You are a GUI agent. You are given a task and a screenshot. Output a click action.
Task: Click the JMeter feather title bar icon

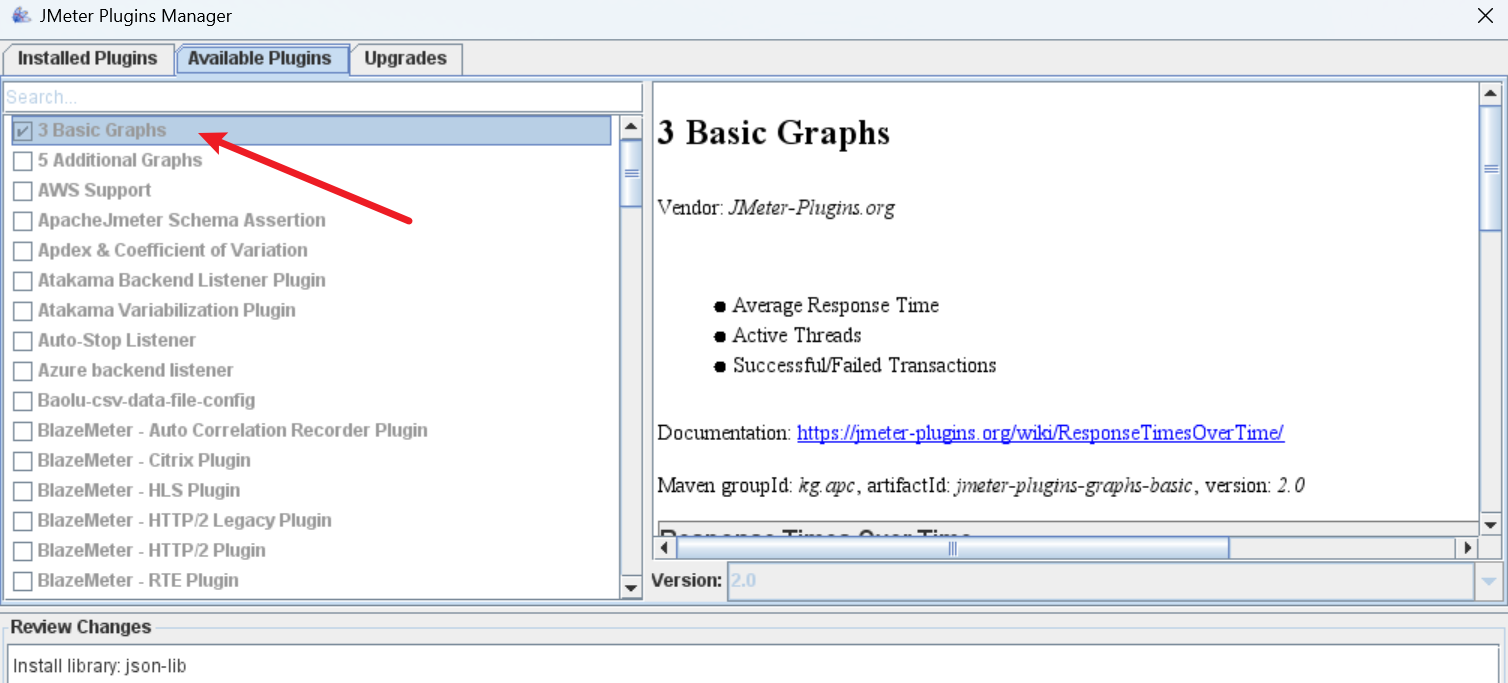pyautogui.click(x=21, y=16)
